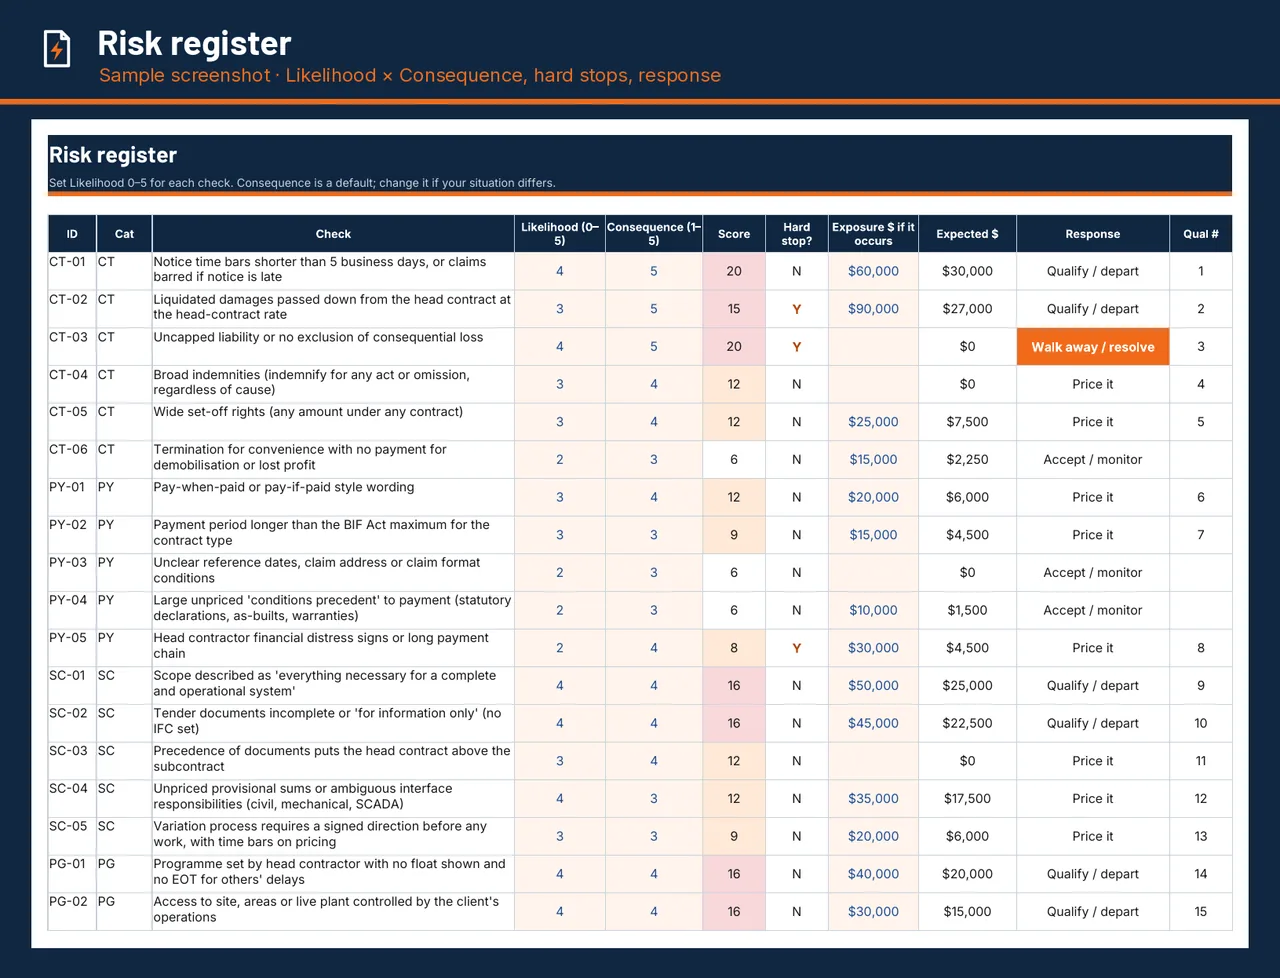Click the Qual number 15 cell
1280x978 pixels.
coord(1201,912)
